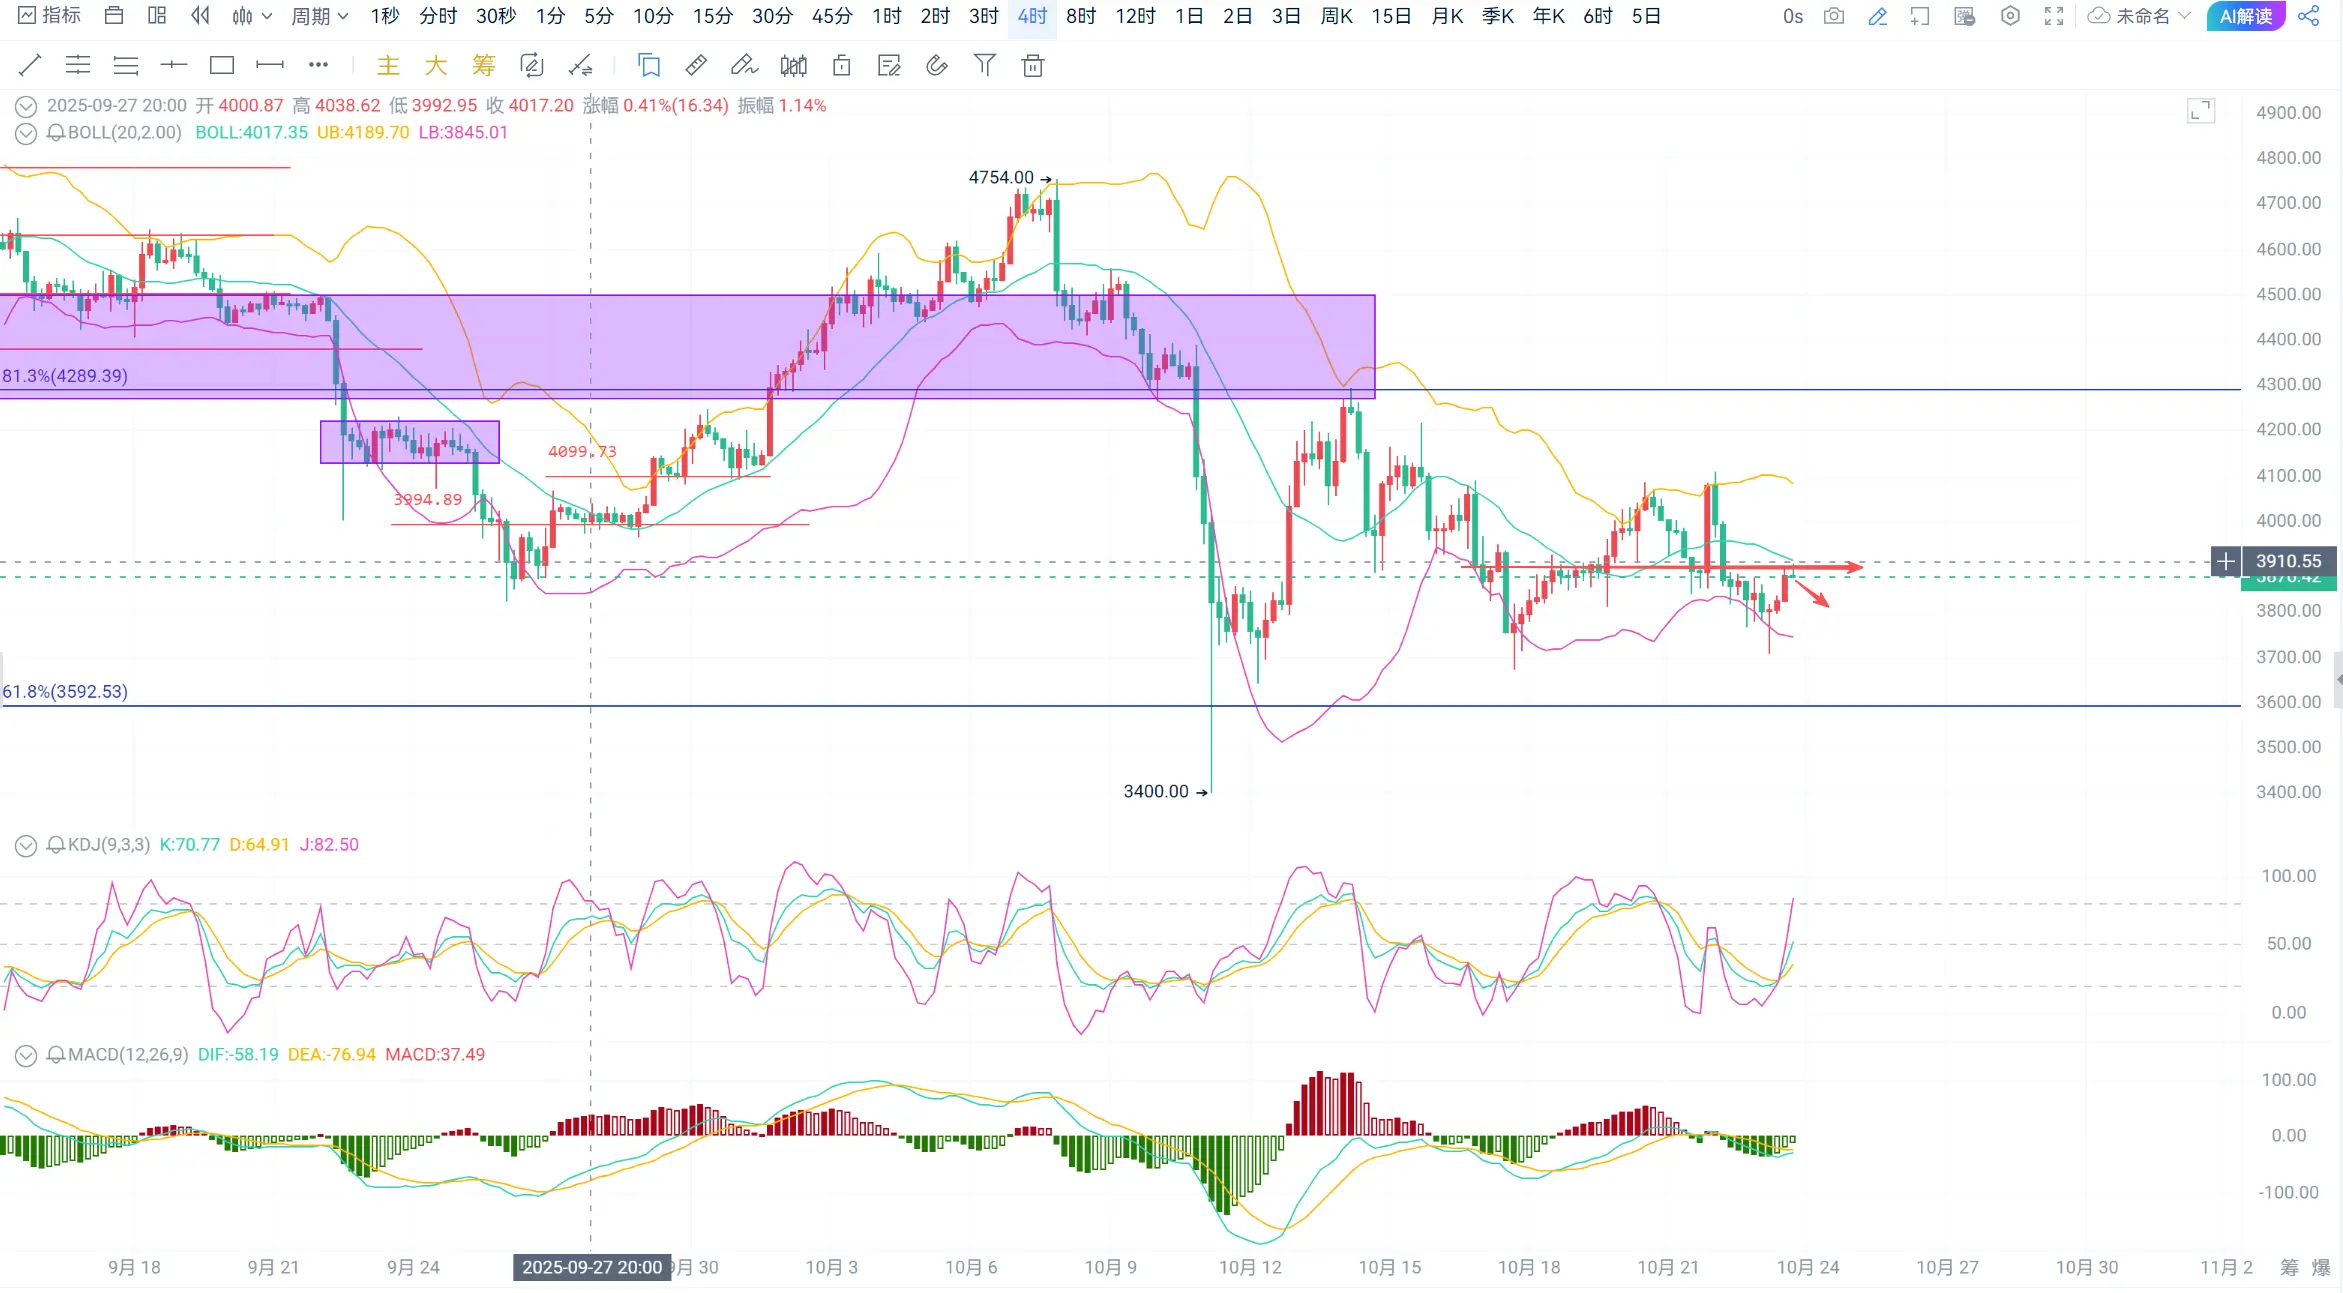Click the share icon

click(2309, 16)
